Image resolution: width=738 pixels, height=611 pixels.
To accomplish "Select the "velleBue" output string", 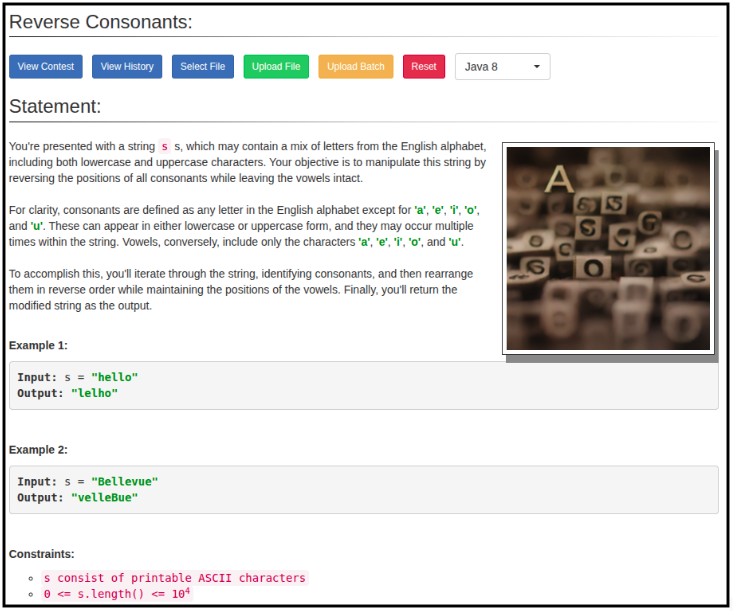I will 104,497.
